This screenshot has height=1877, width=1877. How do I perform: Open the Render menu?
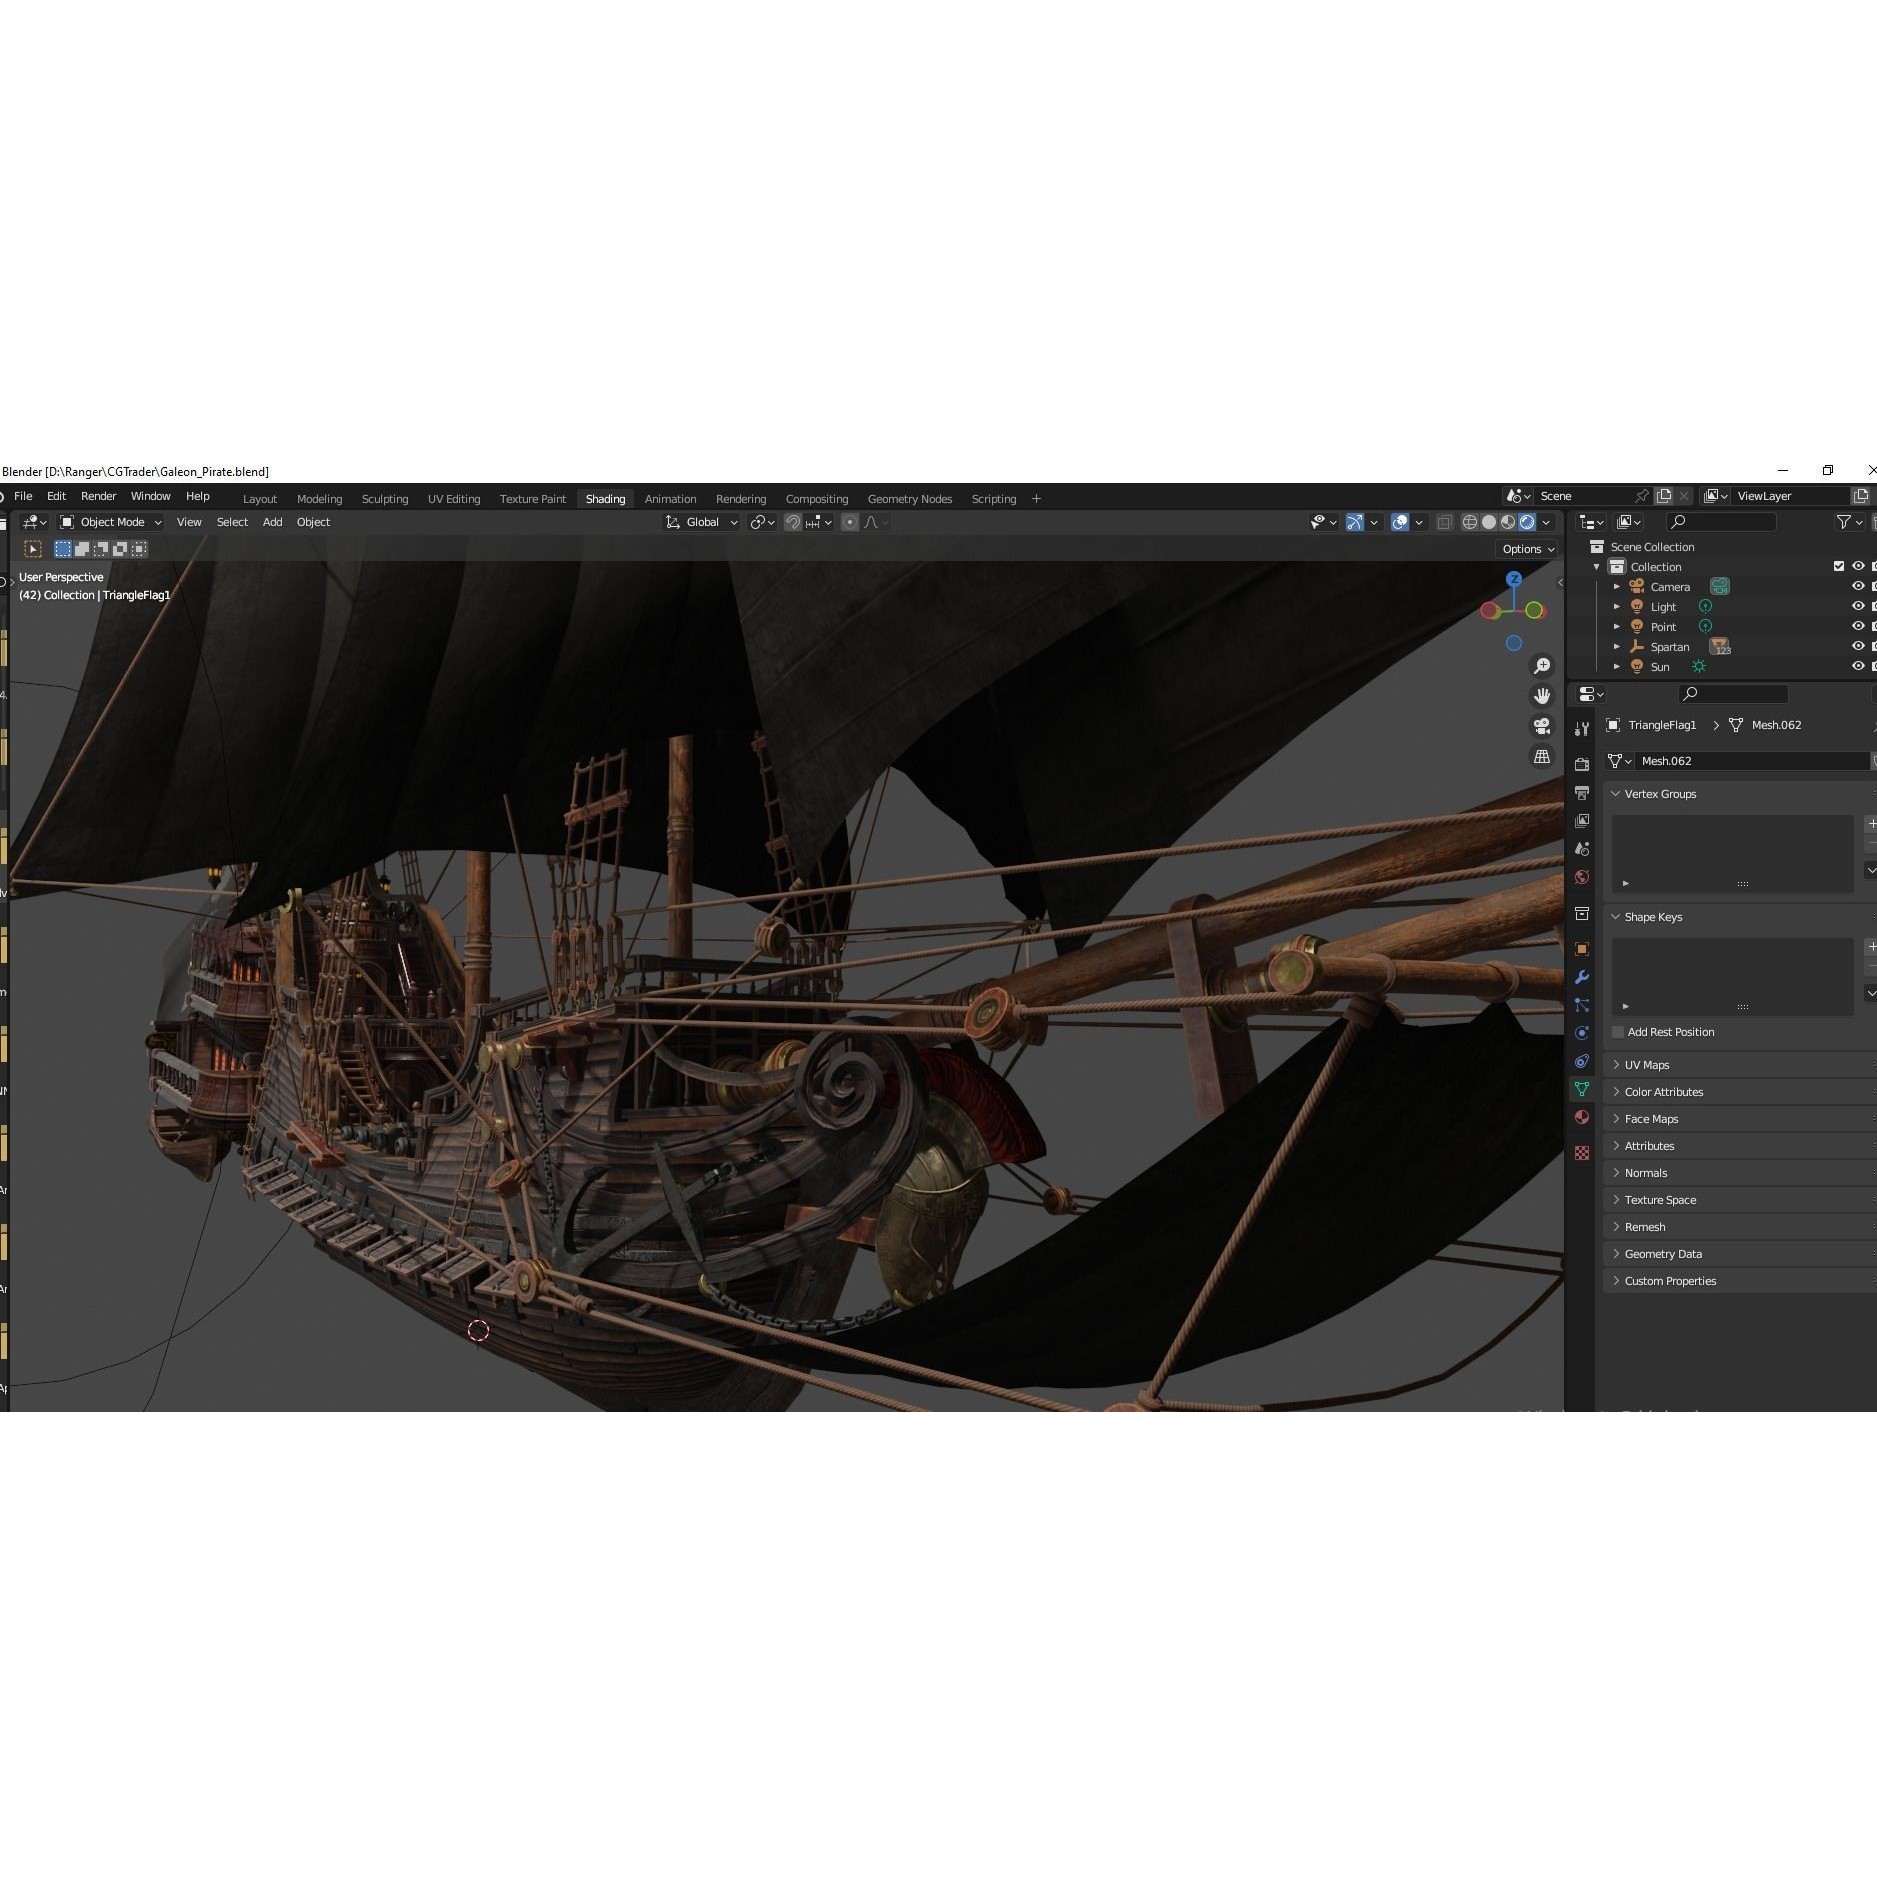tap(98, 496)
